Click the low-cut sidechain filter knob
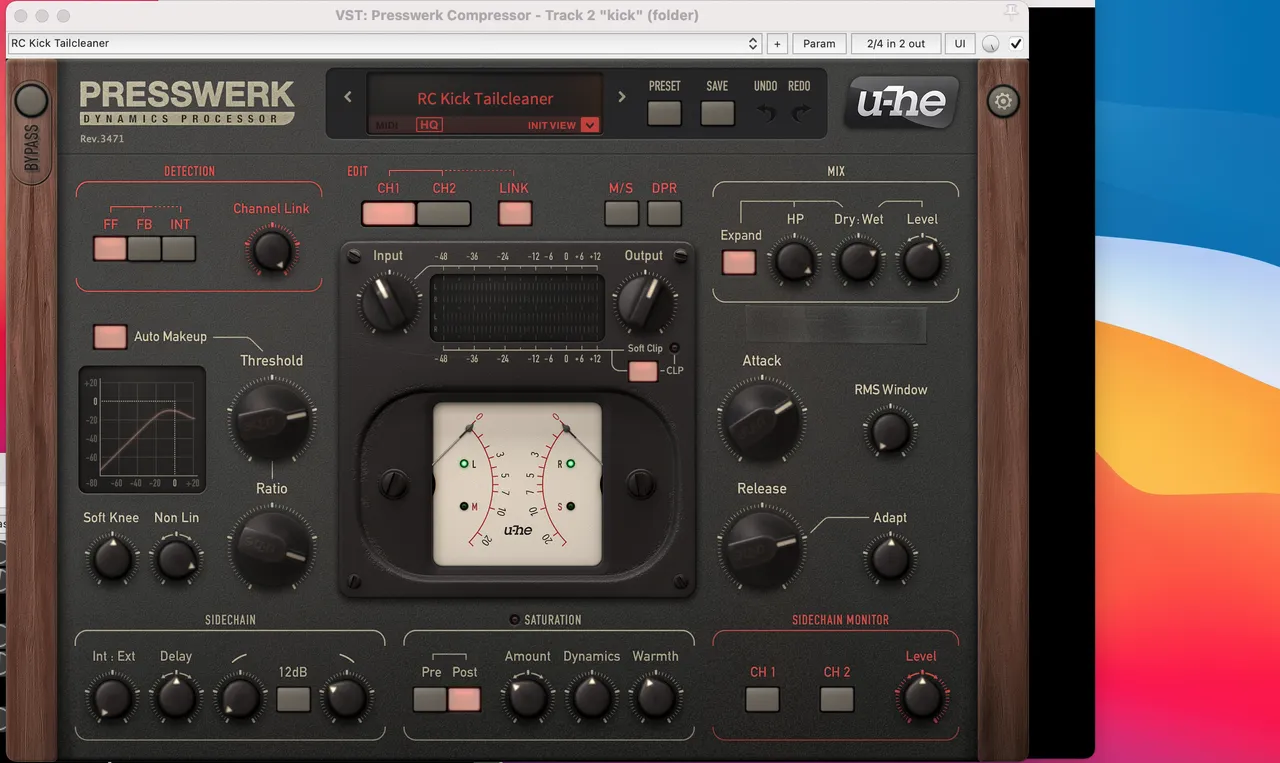This screenshot has width=1280, height=763. point(240,697)
